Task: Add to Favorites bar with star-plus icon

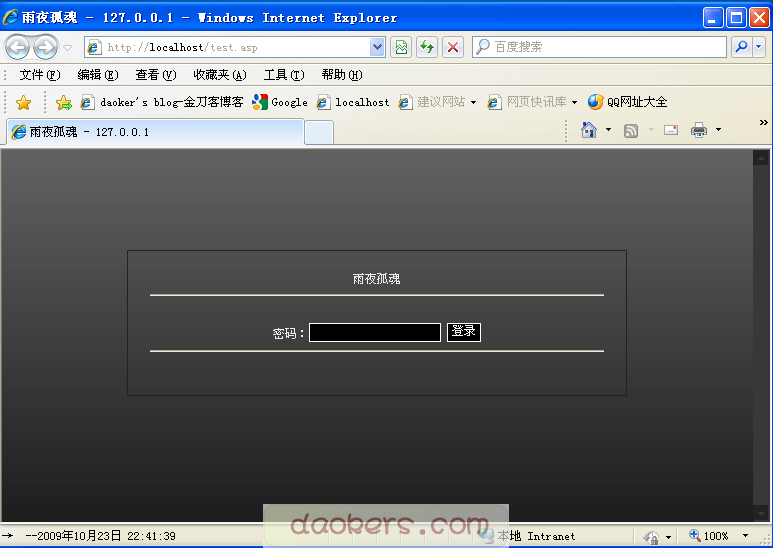Action: pyautogui.click(x=64, y=103)
